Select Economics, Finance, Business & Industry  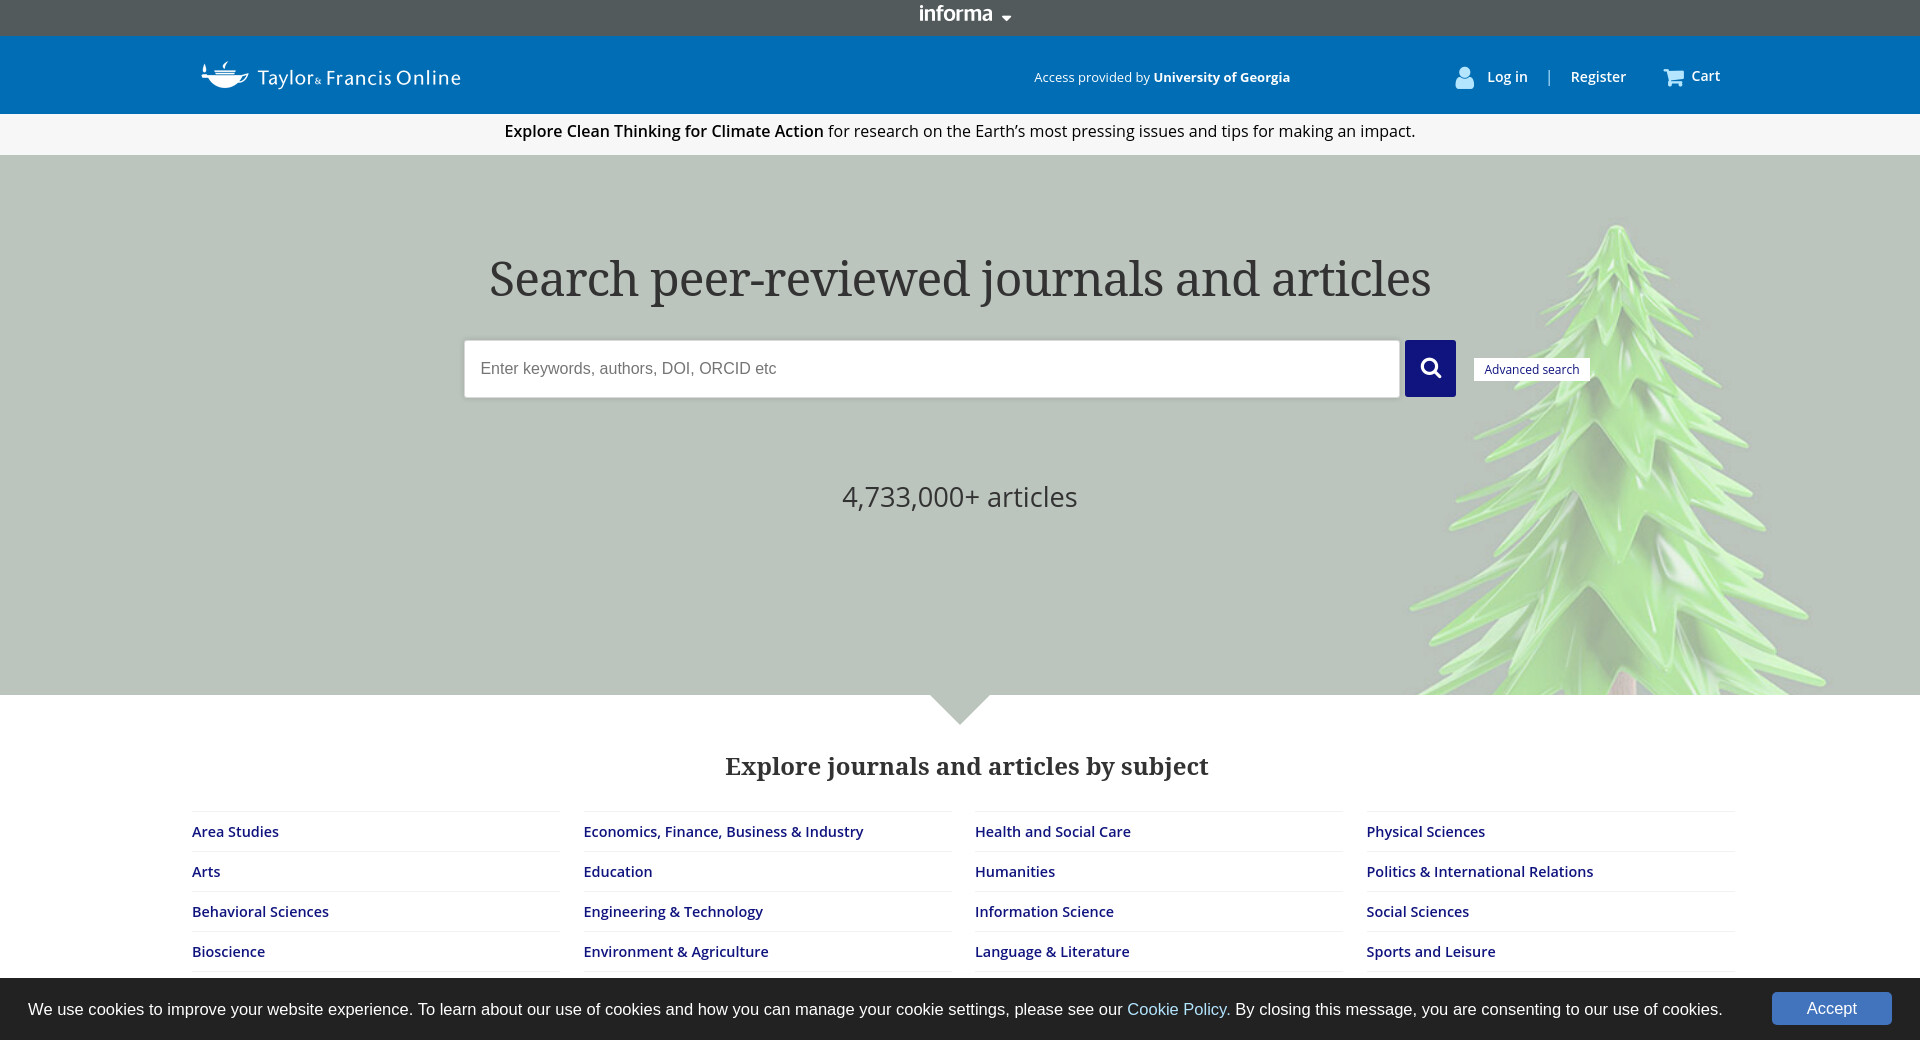pos(723,832)
